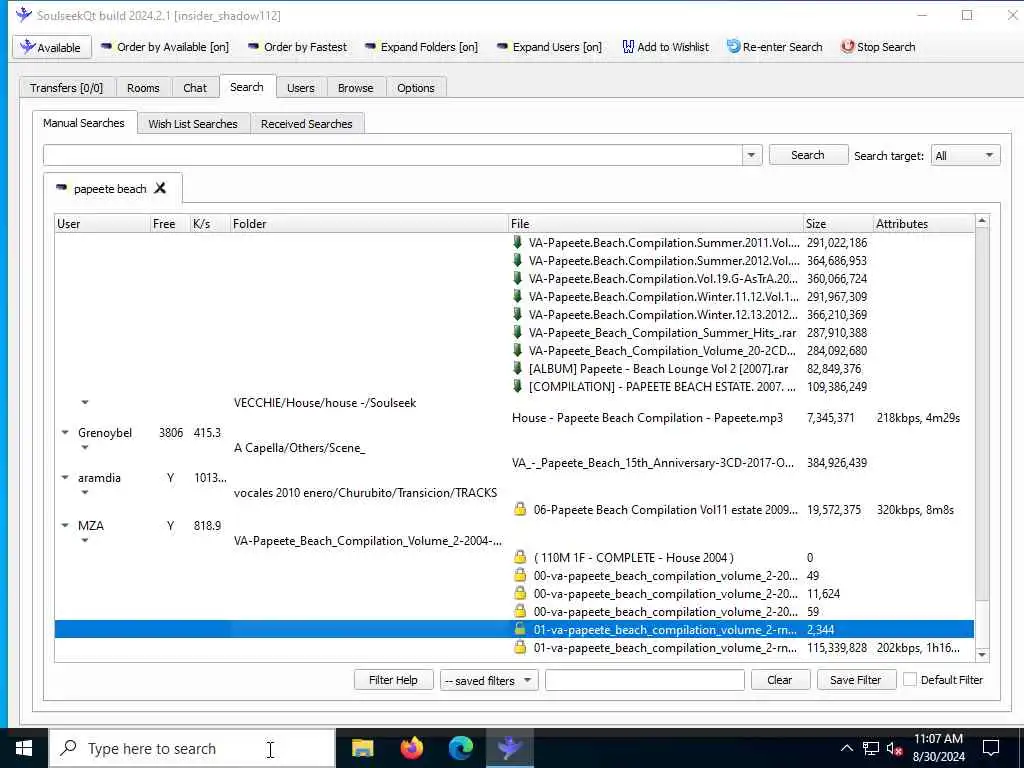Image resolution: width=1024 pixels, height=768 pixels.
Task: Click the Filter Help button
Action: point(393,680)
